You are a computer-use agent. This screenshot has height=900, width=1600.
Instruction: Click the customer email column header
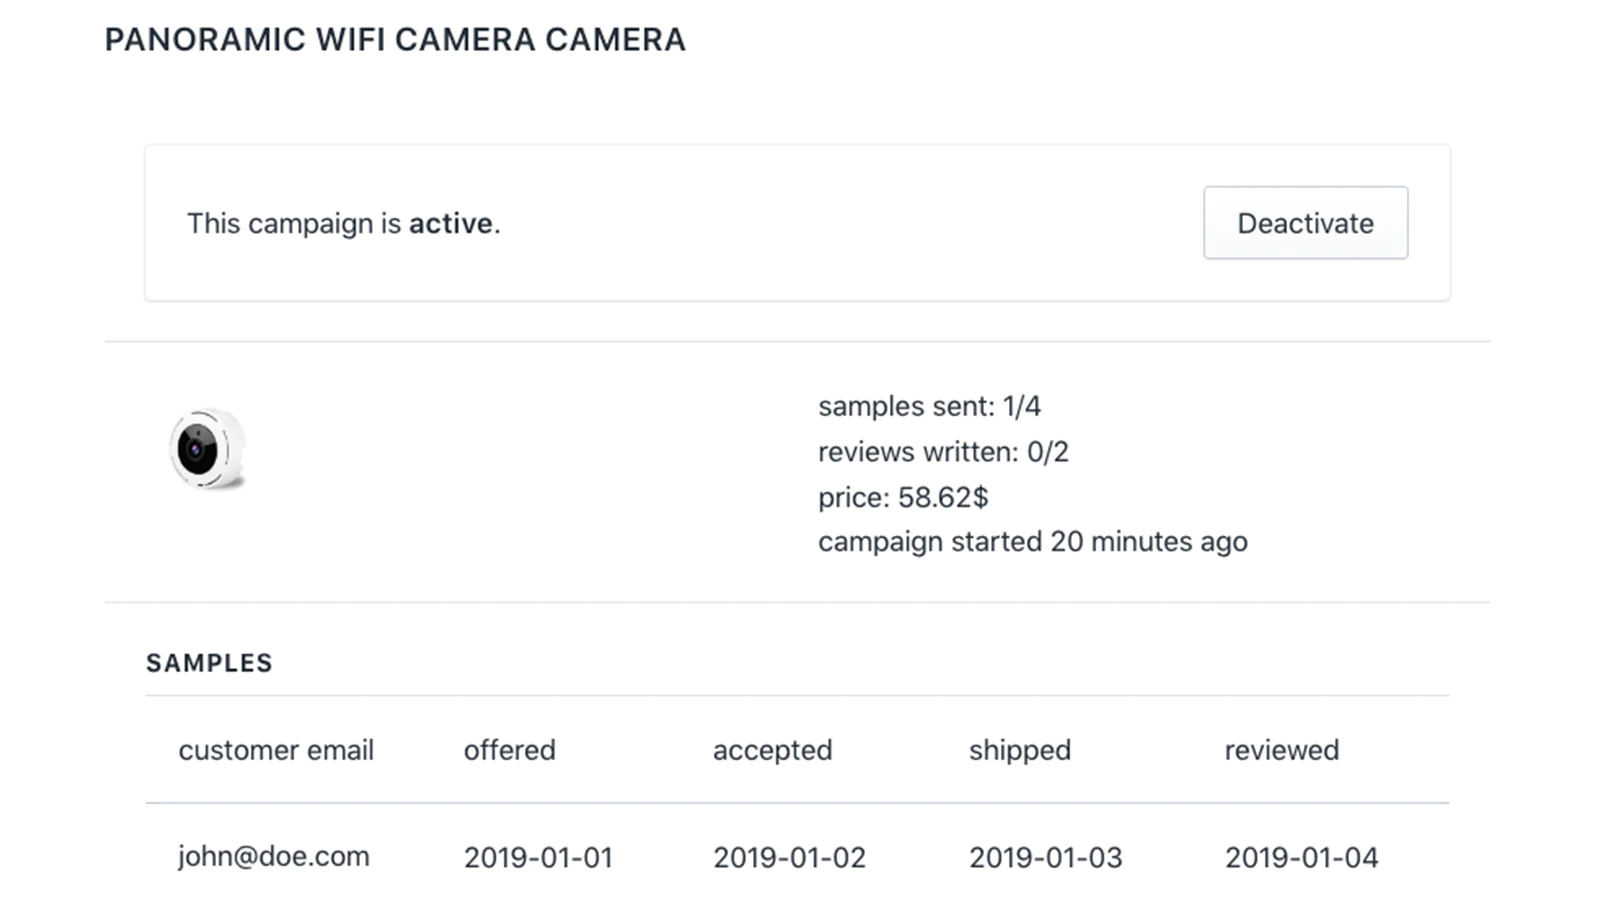276,750
